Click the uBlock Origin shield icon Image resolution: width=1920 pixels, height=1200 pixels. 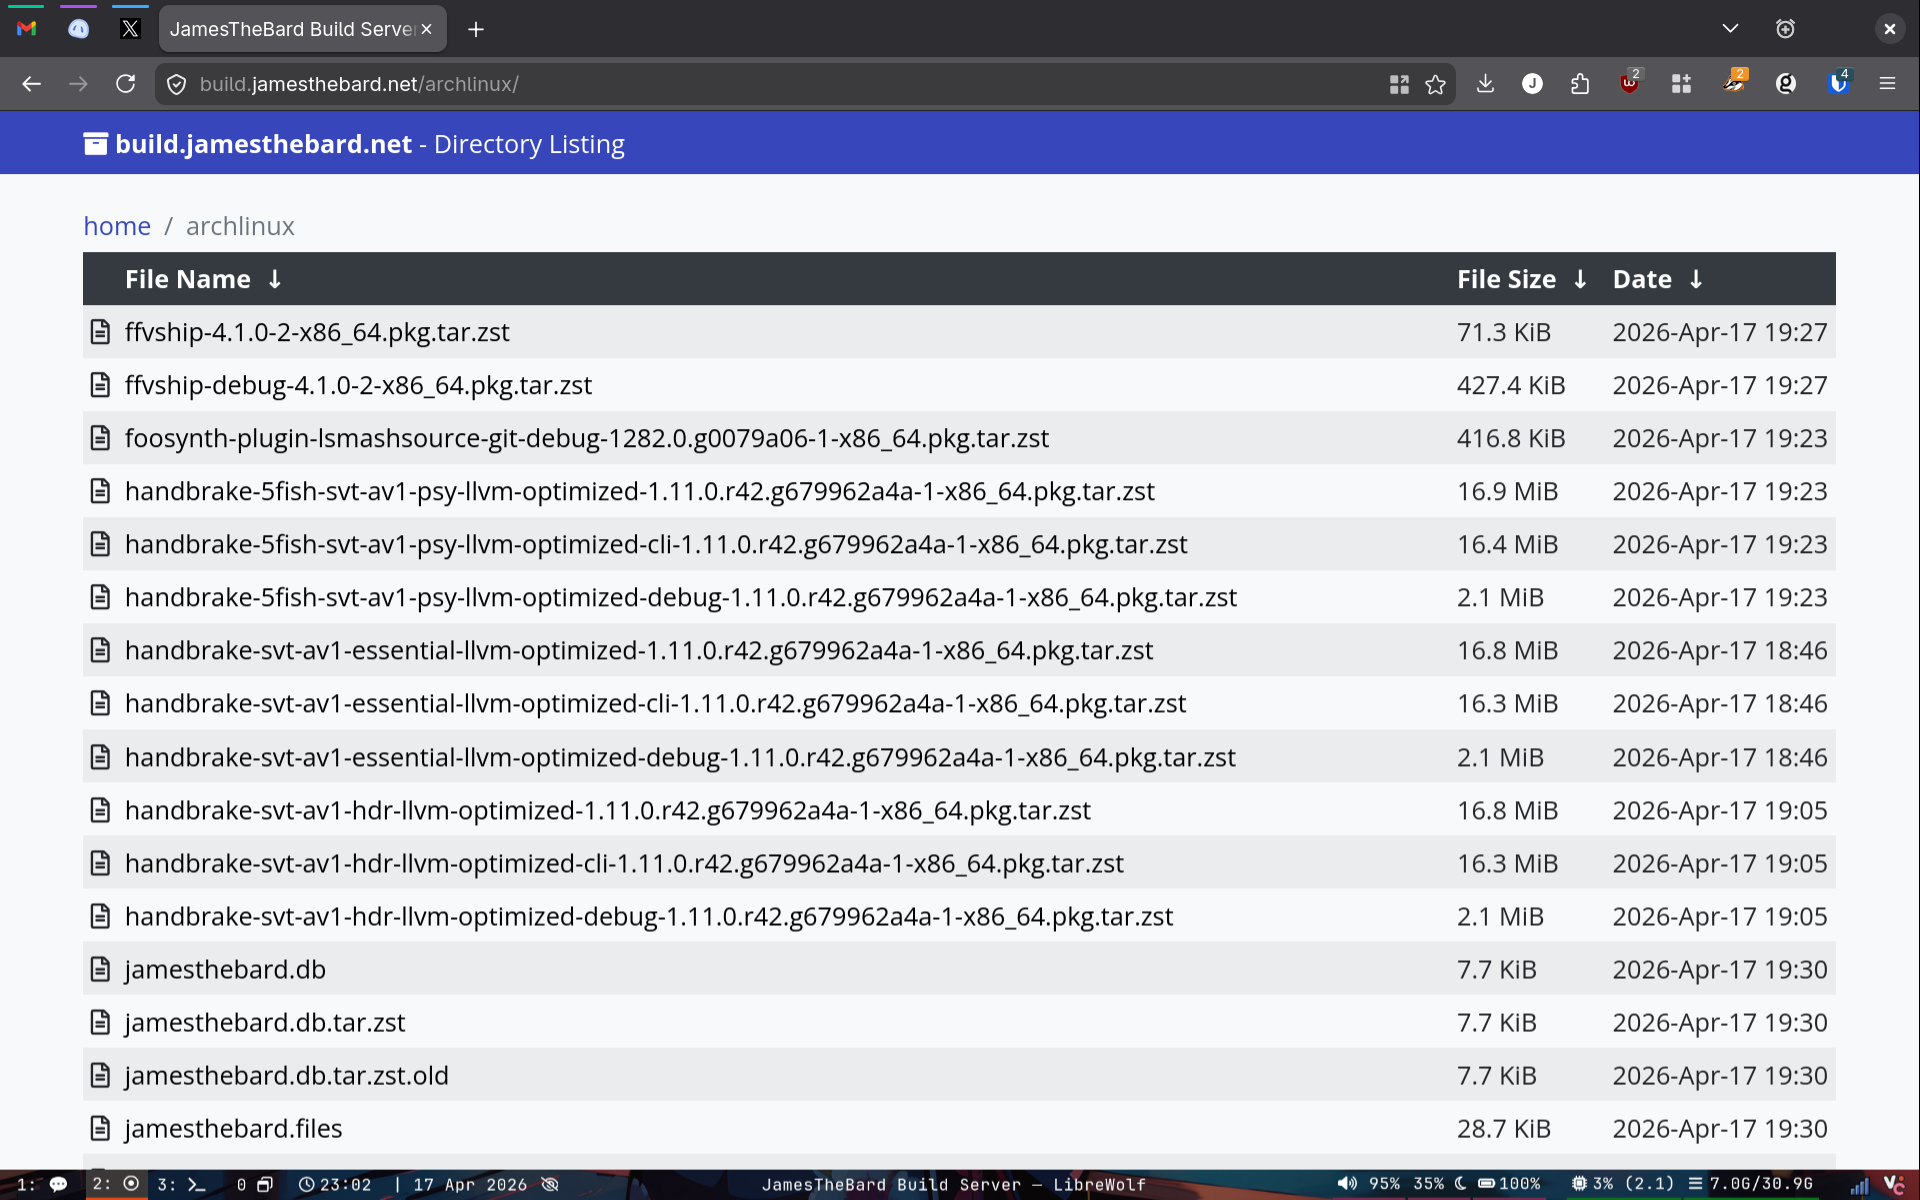[1630, 84]
